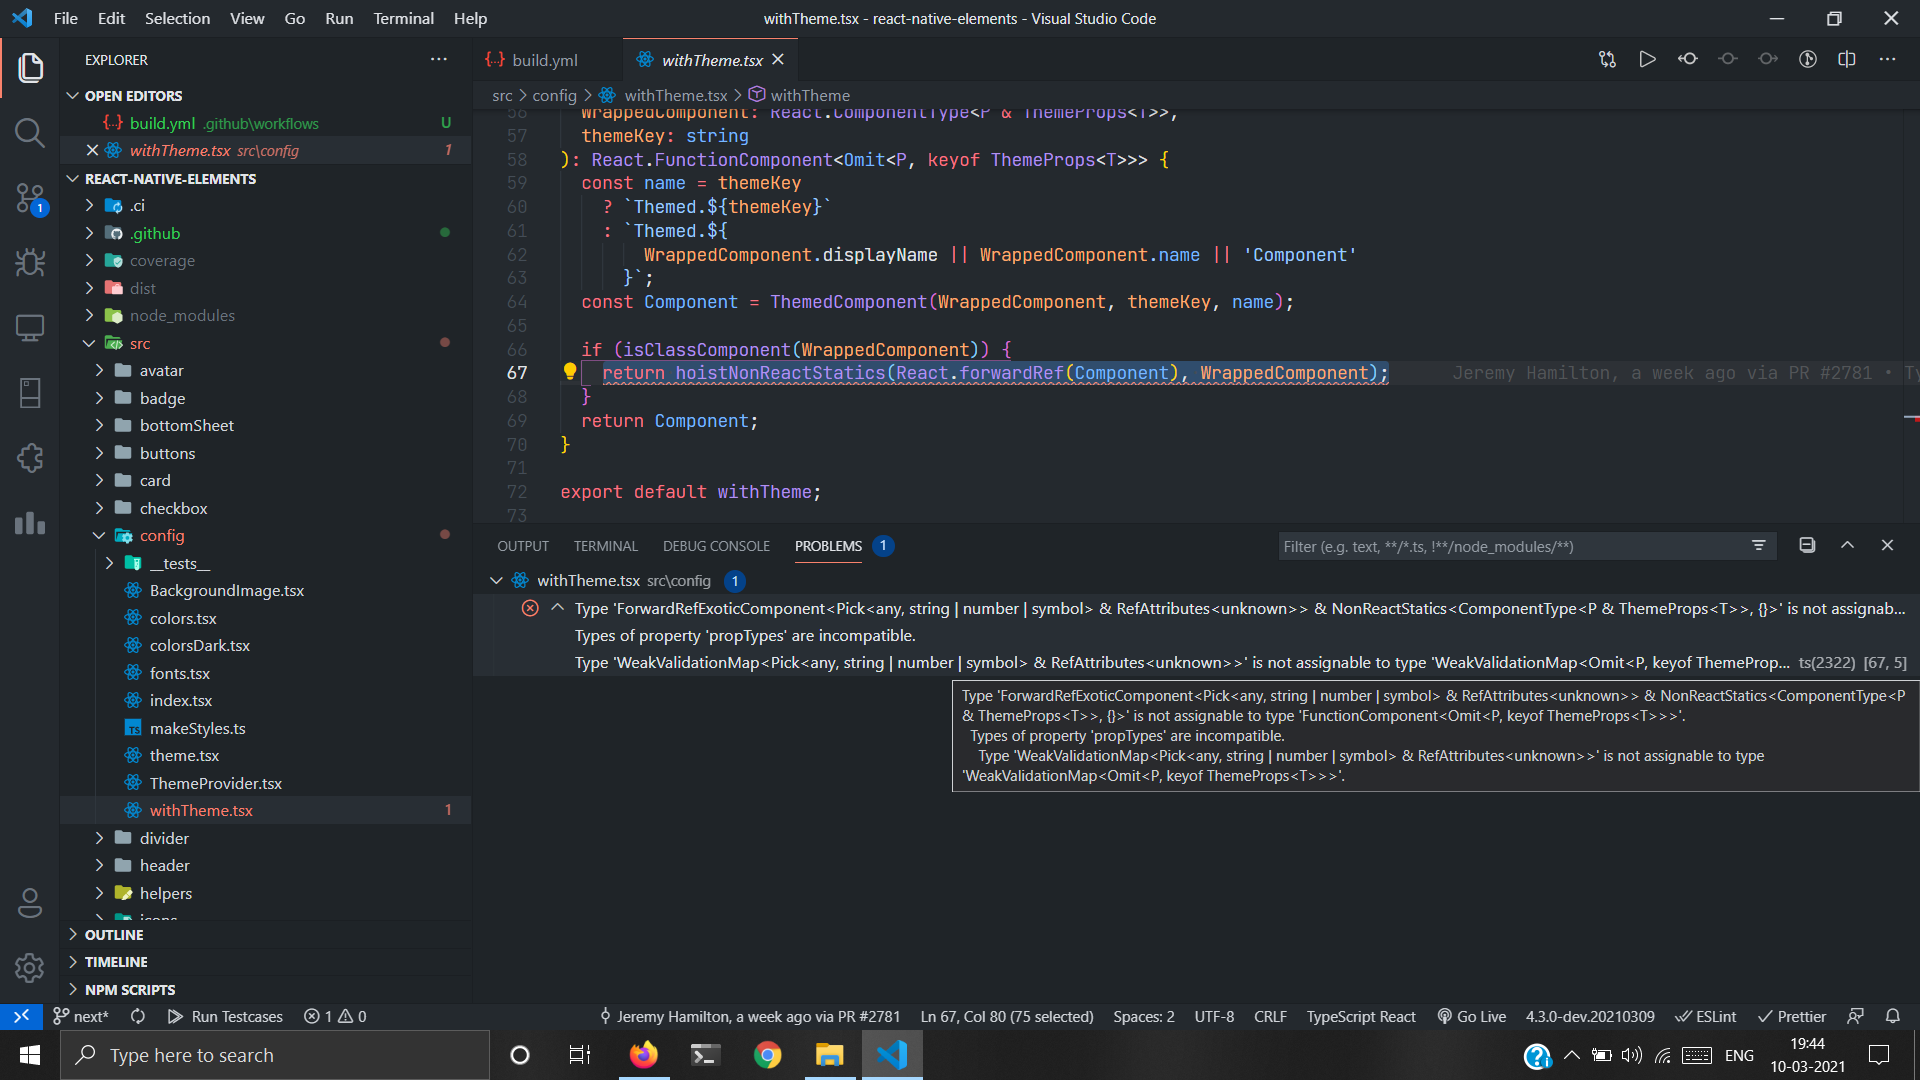Open the Run and Debug panel

pyautogui.click(x=29, y=263)
